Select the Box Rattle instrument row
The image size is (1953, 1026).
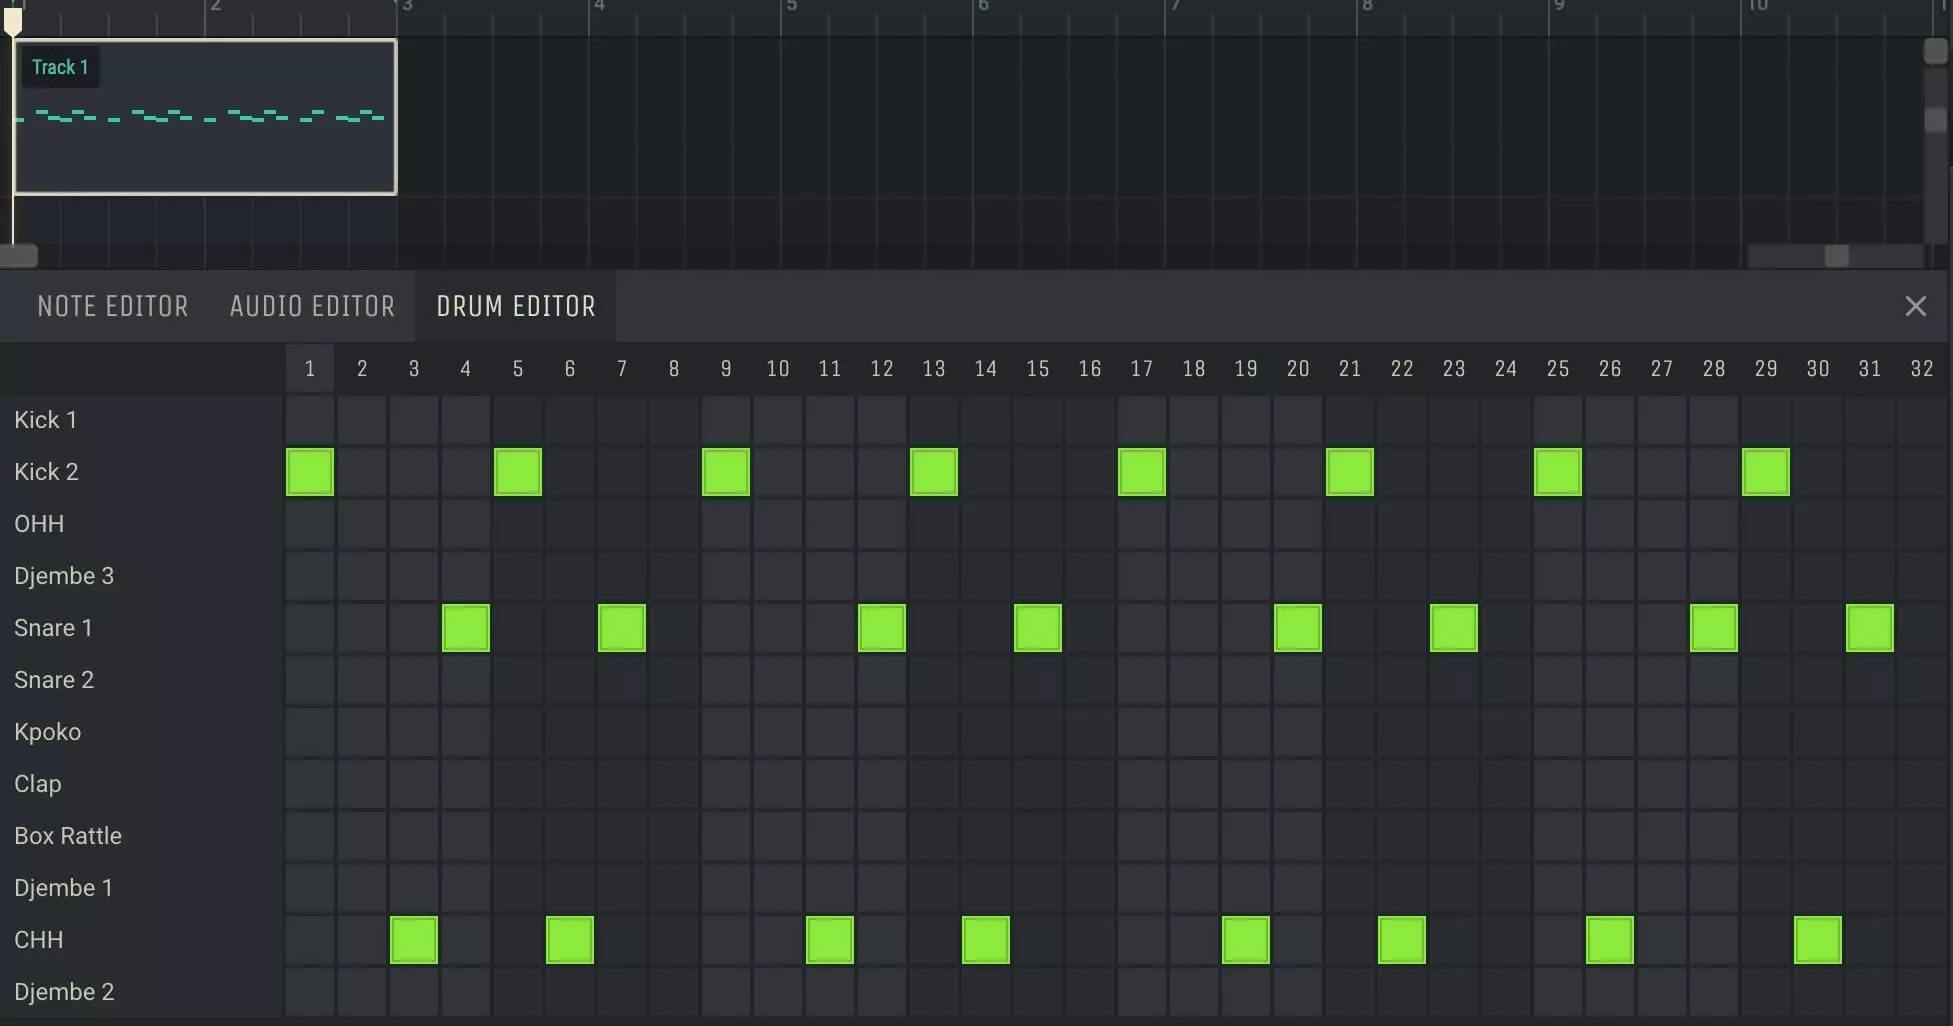[x=67, y=835]
